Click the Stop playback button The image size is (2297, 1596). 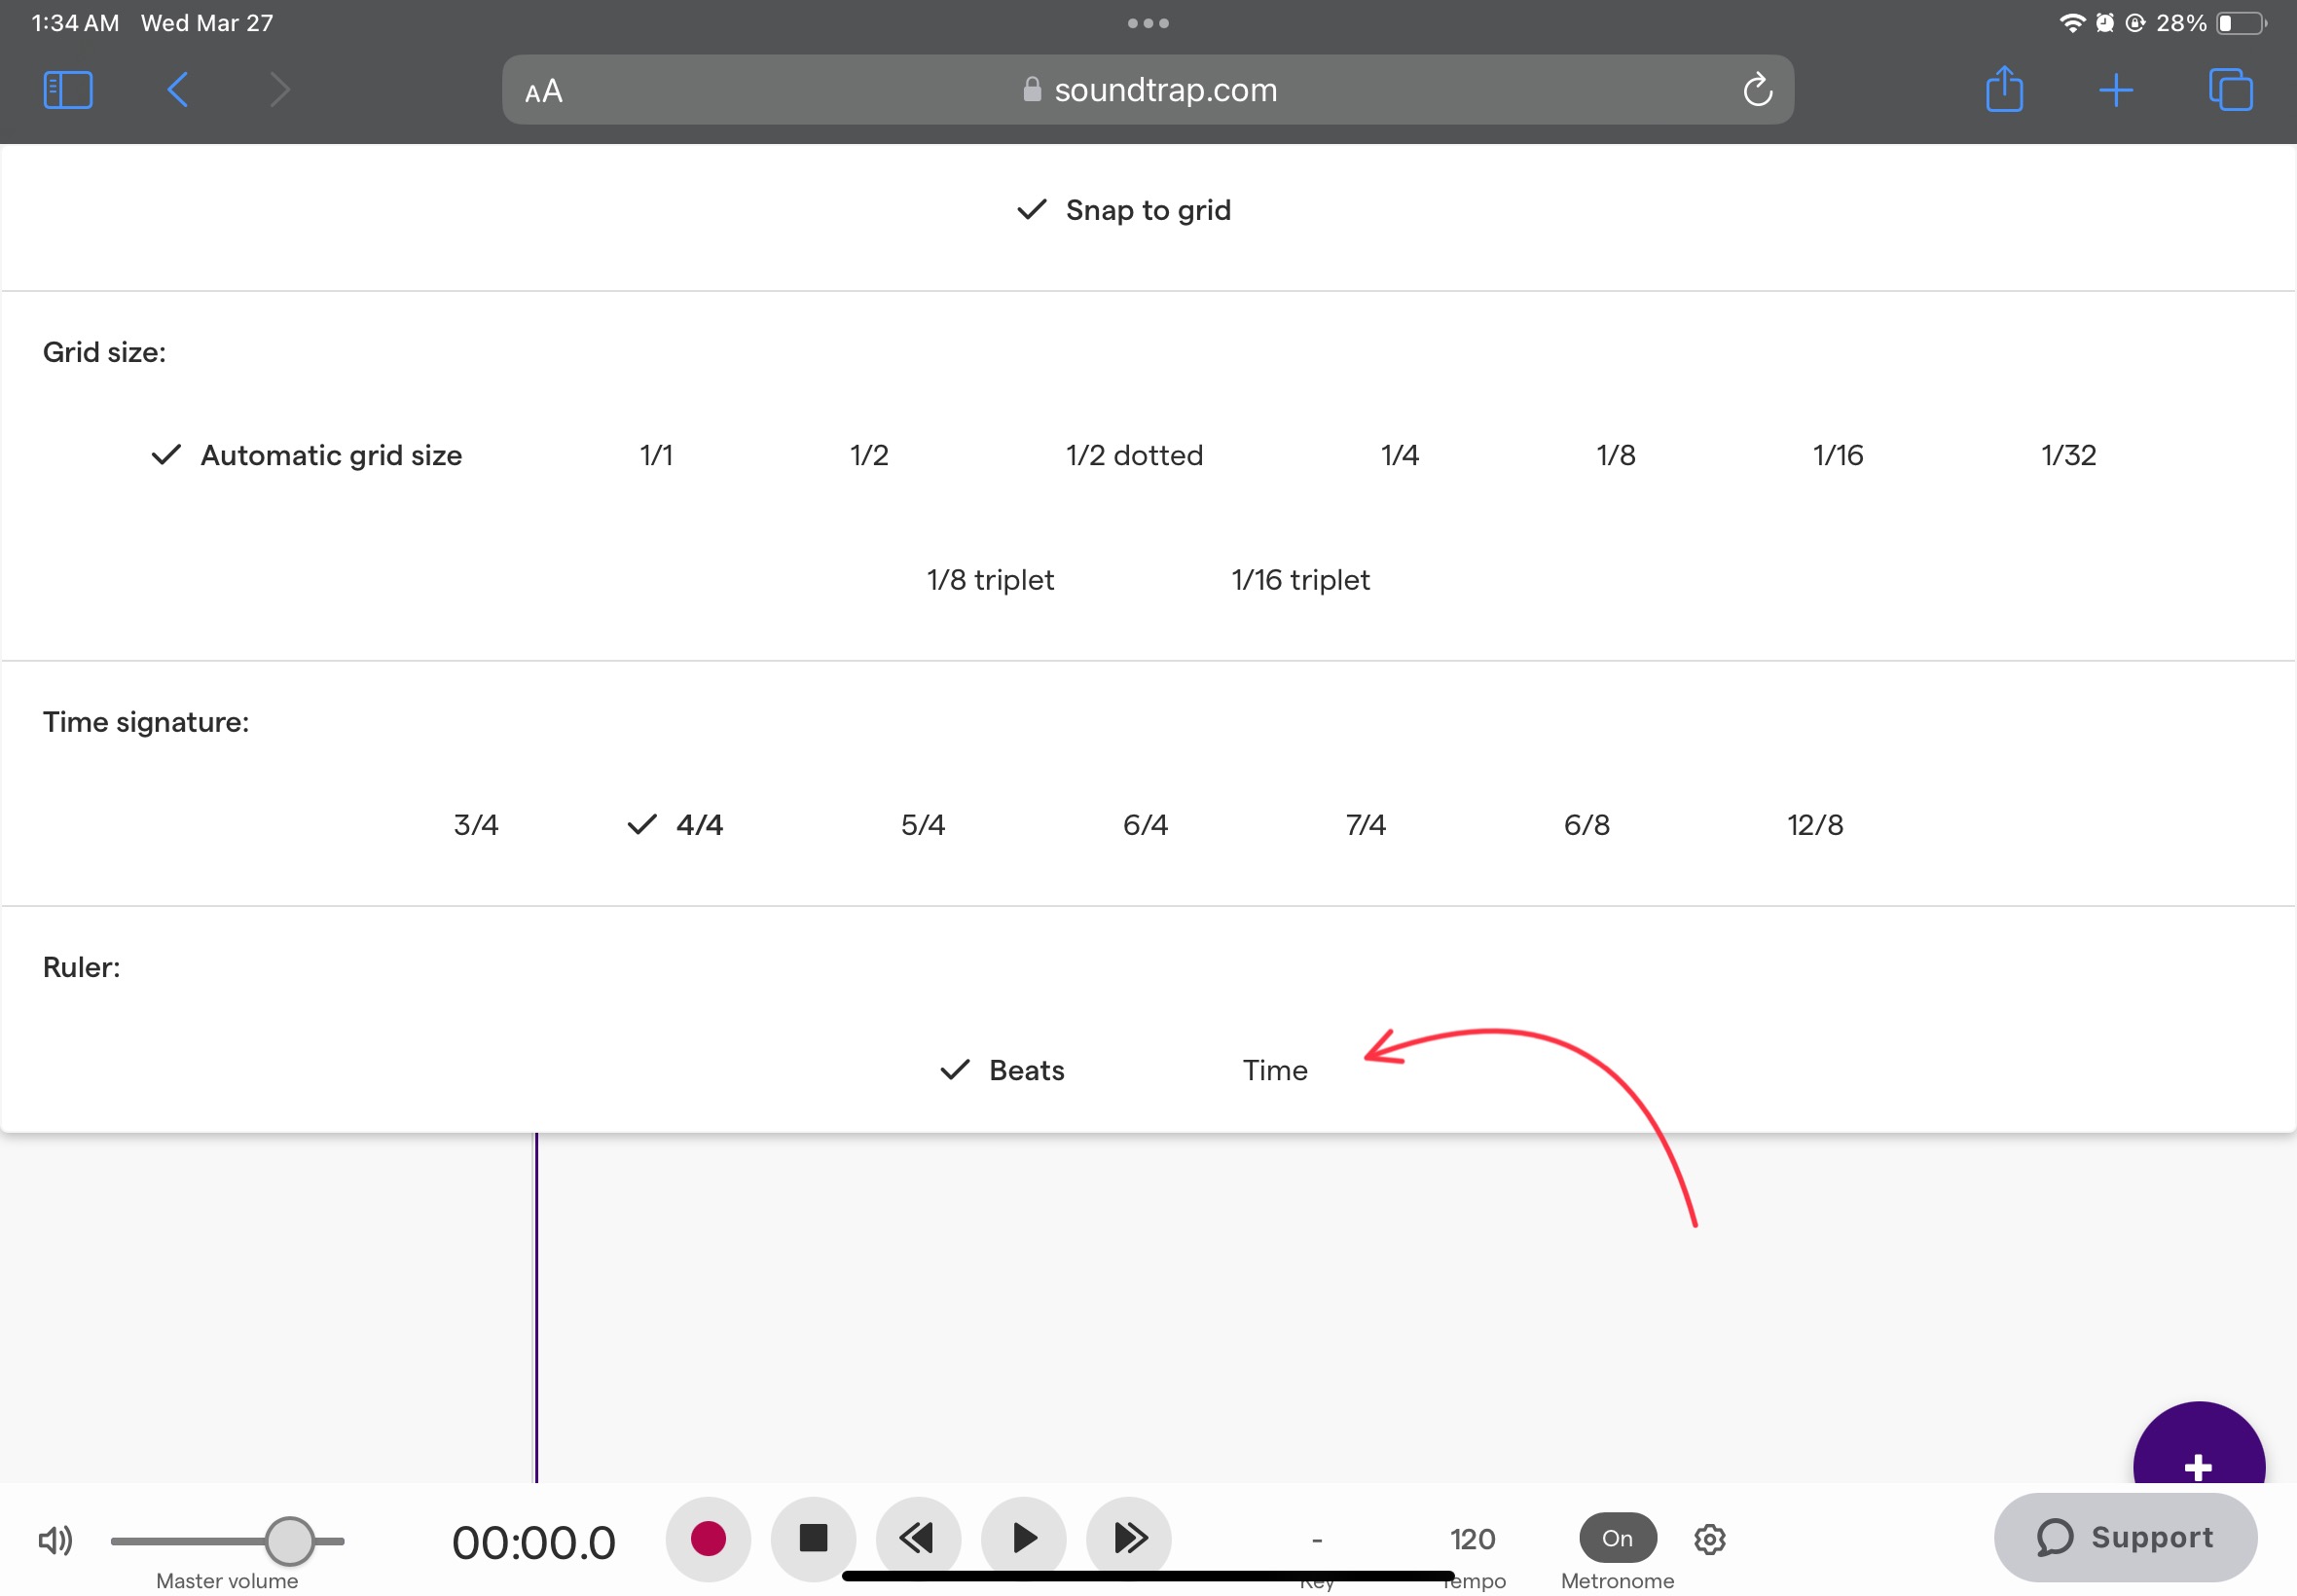tap(813, 1538)
